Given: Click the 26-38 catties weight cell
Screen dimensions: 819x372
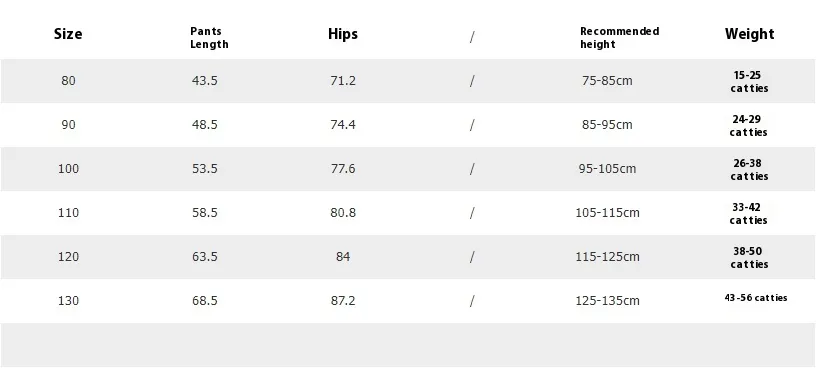Looking at the screenshot, I should [749, 169].
